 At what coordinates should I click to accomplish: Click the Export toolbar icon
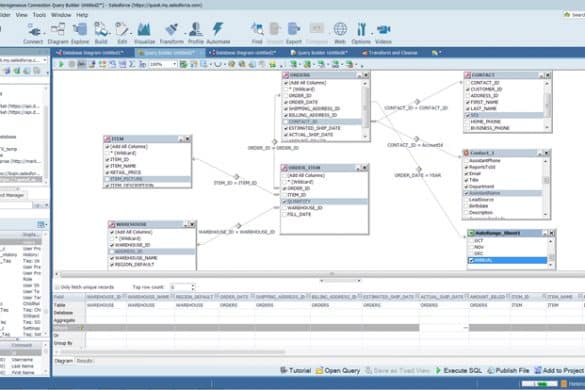[x=294, y=34]
